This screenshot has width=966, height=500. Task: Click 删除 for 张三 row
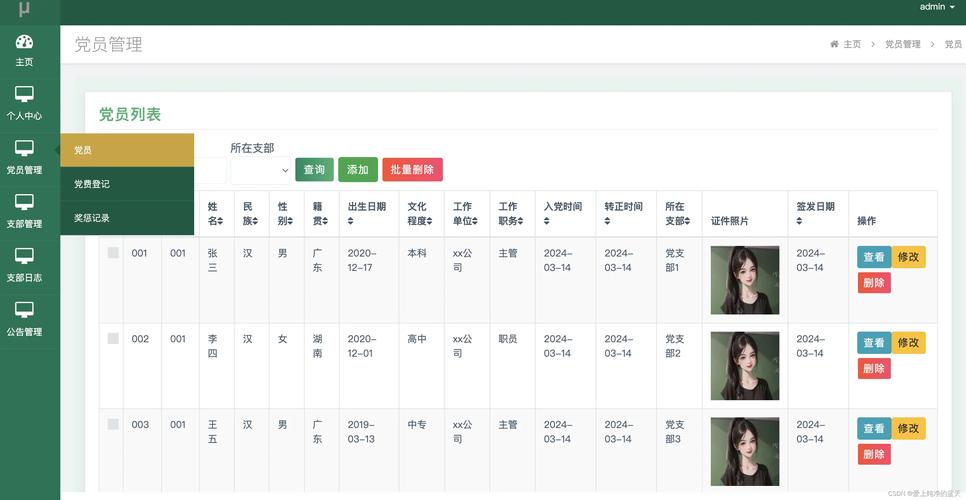(874, 283)
